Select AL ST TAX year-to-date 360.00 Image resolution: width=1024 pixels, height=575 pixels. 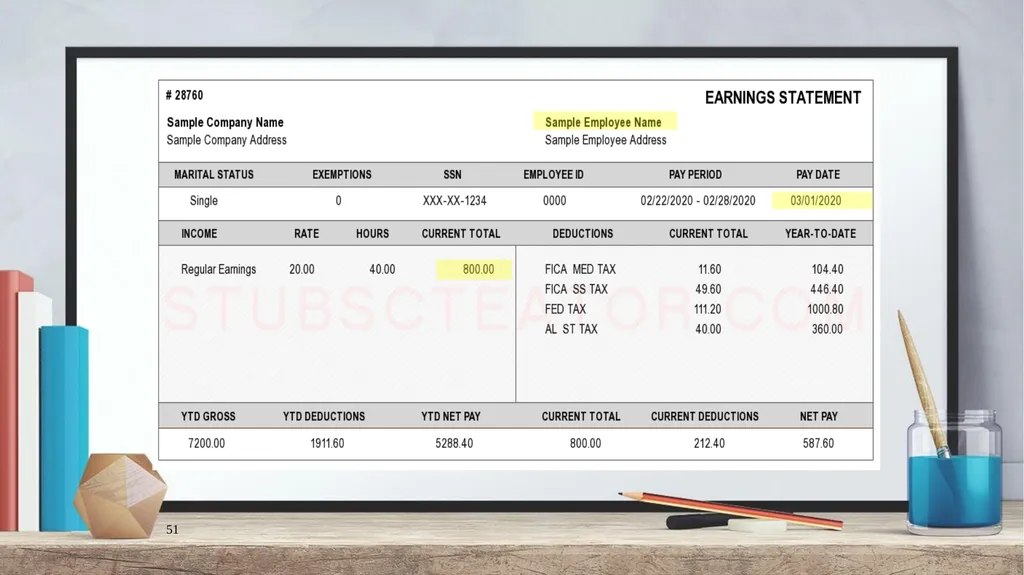(x=827, y=329)
